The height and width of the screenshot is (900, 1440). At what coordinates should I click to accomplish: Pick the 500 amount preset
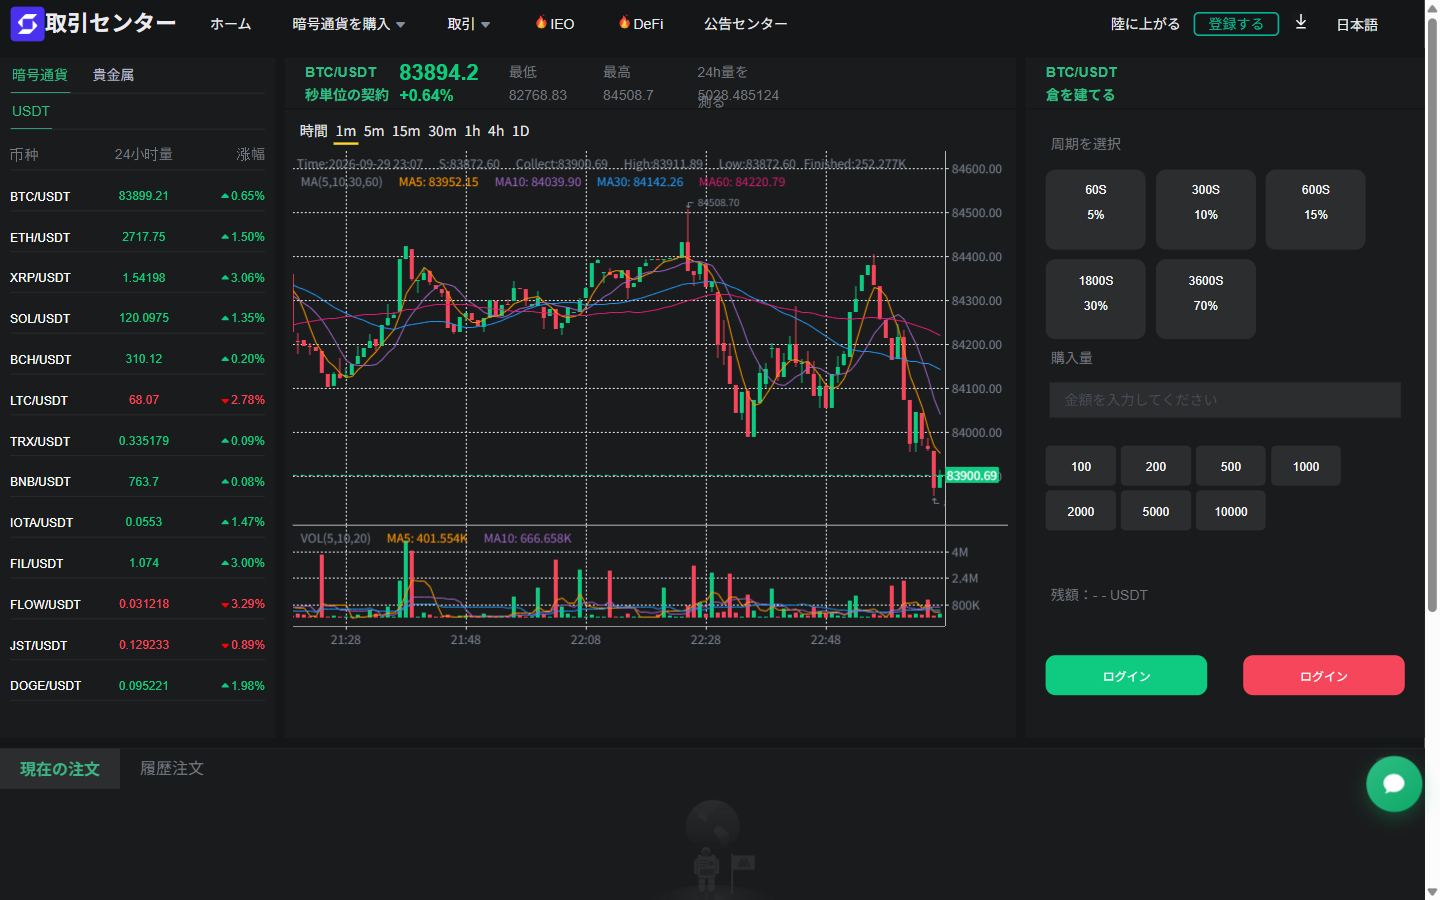coord(1231,466)
